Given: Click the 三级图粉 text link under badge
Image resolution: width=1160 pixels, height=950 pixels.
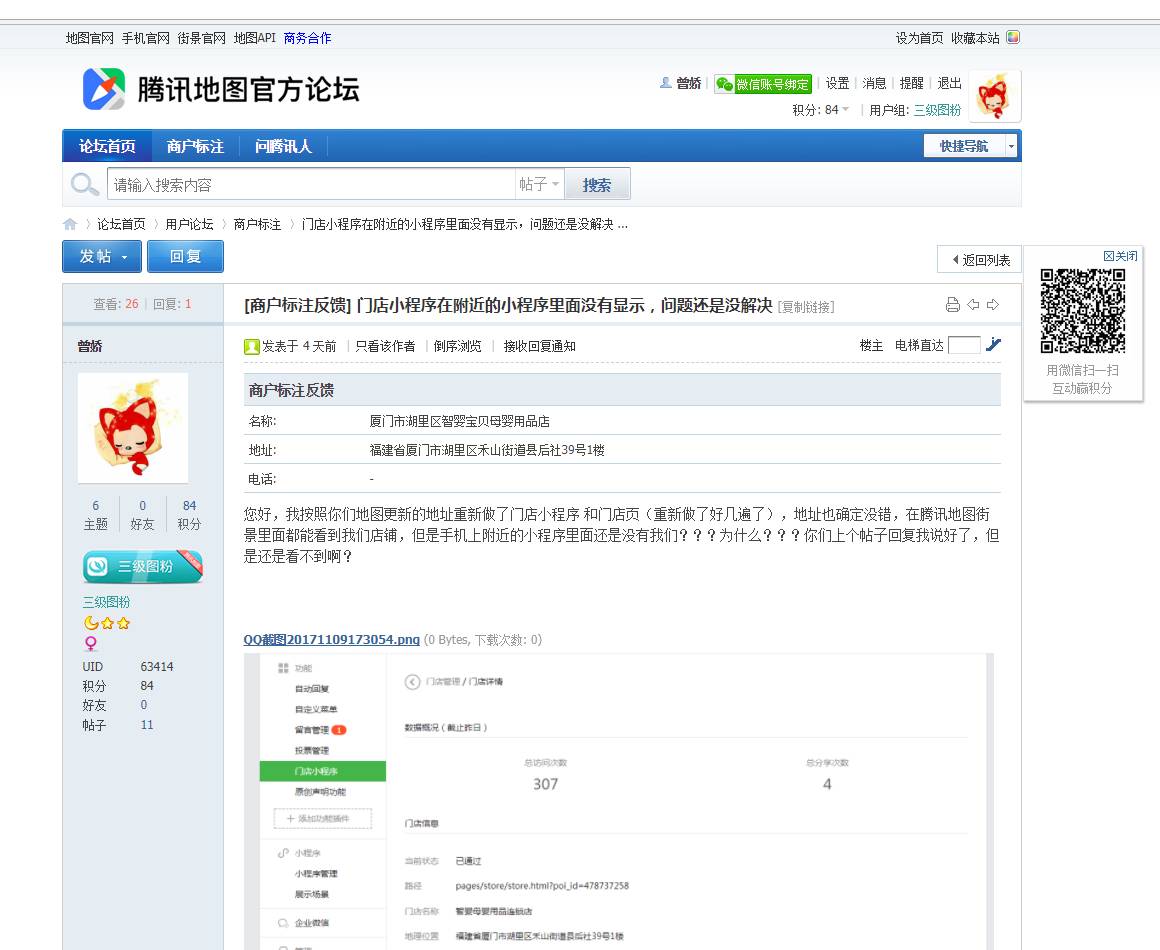Looking at the screenshot, I should [x=107, y=602].
